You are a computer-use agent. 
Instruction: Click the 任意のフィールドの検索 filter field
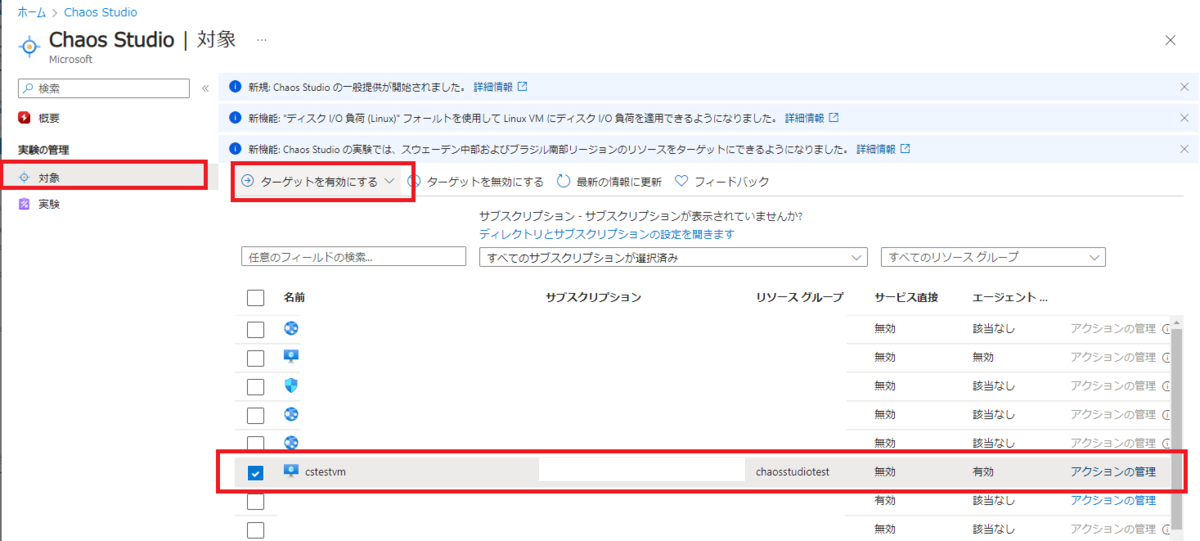pos(354,257)
